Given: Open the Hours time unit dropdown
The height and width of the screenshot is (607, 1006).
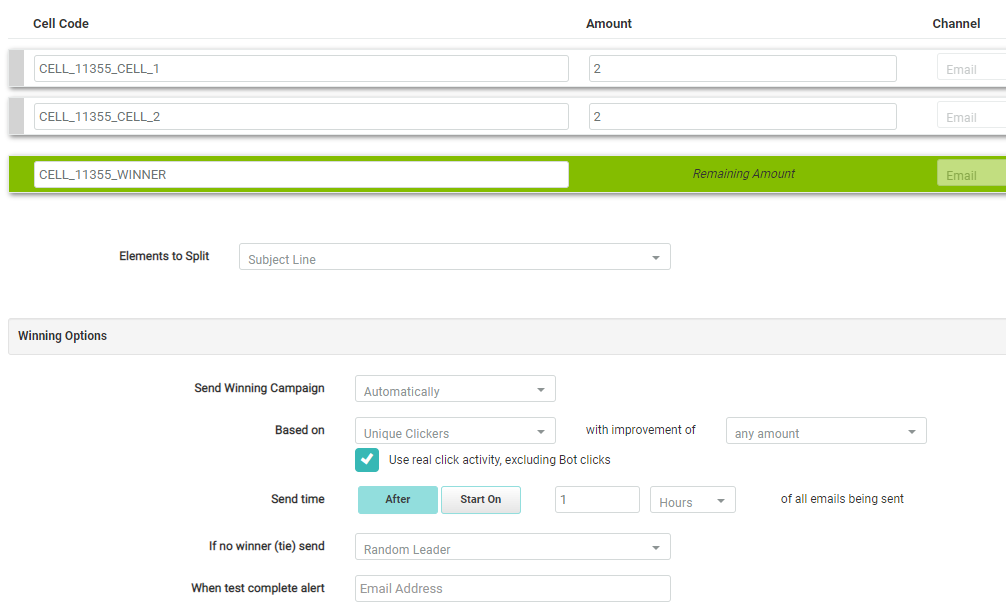Looking at the screenshot, I should point(692,501).
